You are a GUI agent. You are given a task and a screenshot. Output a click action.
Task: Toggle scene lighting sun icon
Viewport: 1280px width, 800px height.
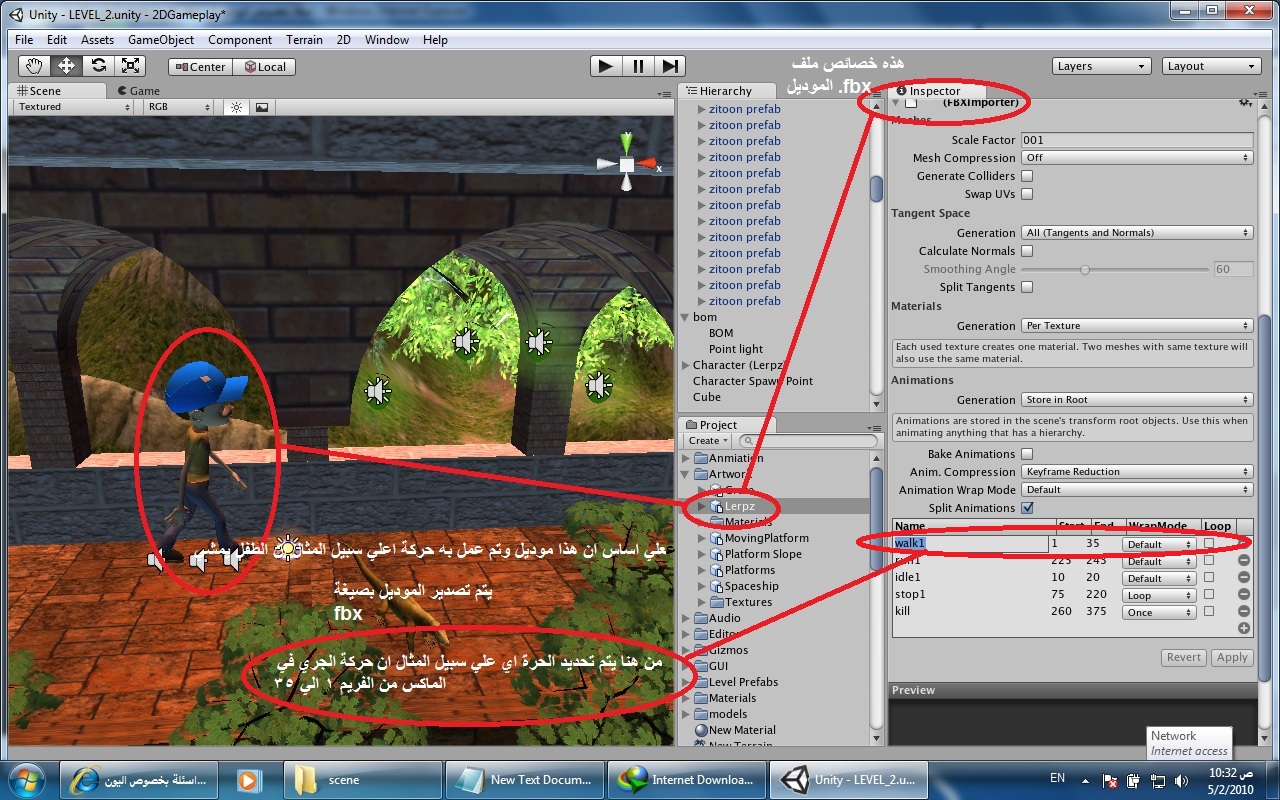pyautogui.click(x=236, y=107)
